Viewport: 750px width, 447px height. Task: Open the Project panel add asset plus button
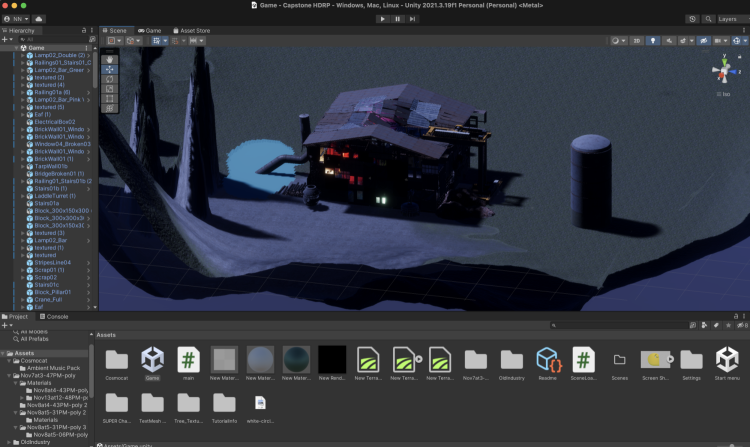click(x=5, y=325)
